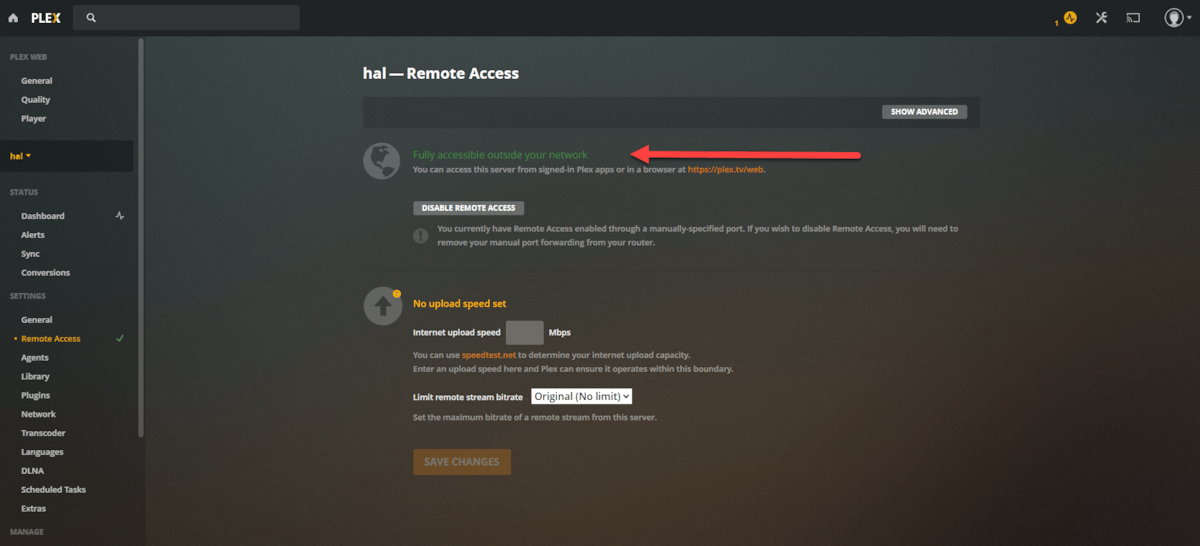Open the Conversions status page
This screenshot has height=546, width=1200.
[x=46, y=273]
